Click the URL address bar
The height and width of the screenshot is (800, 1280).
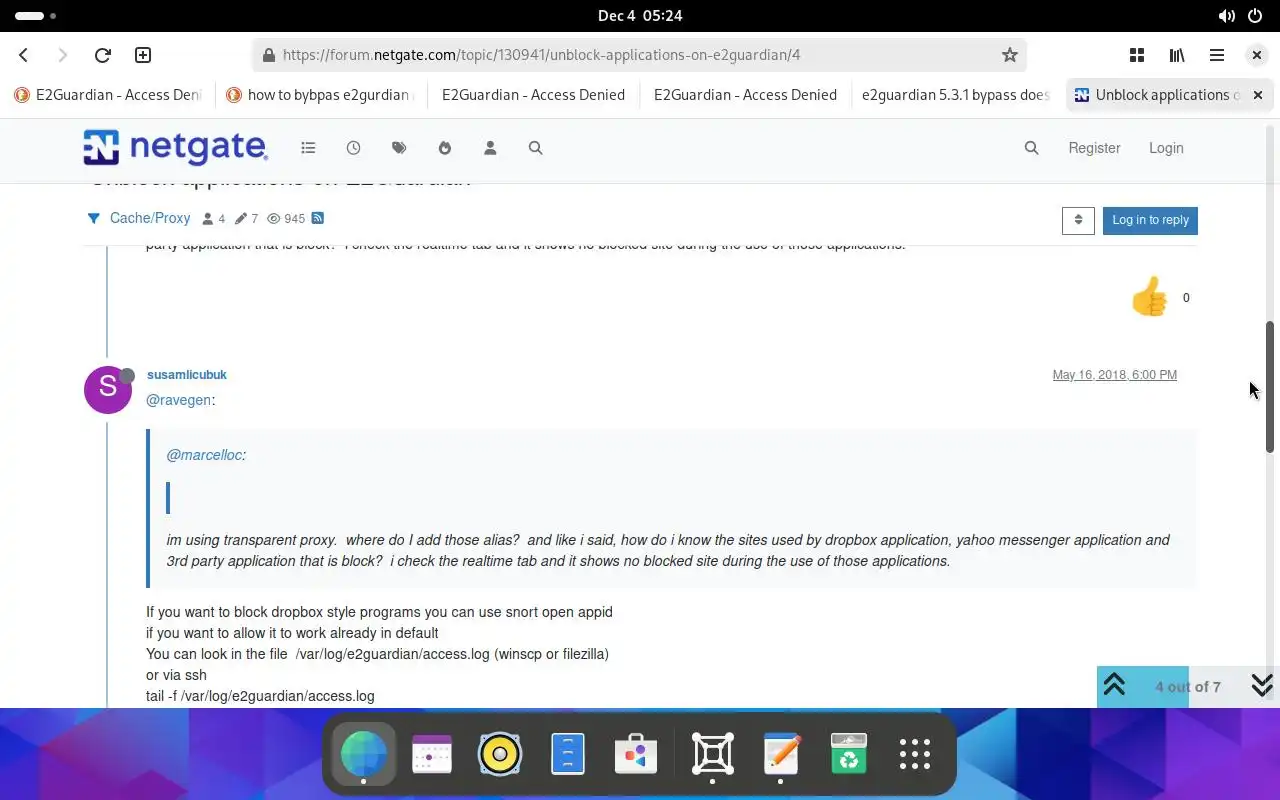[x=640, y=55]
